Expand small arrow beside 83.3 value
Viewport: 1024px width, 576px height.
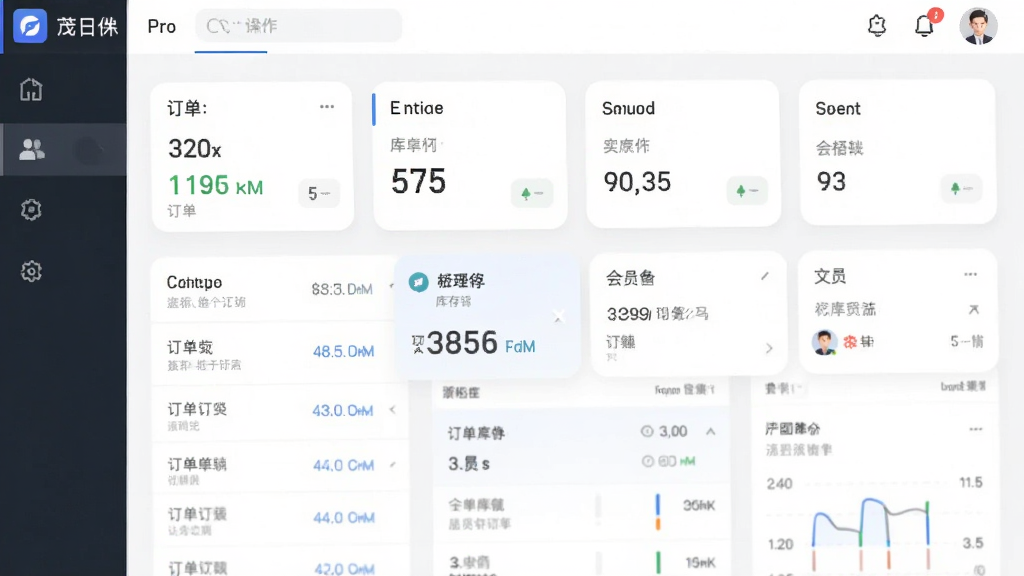392,285
